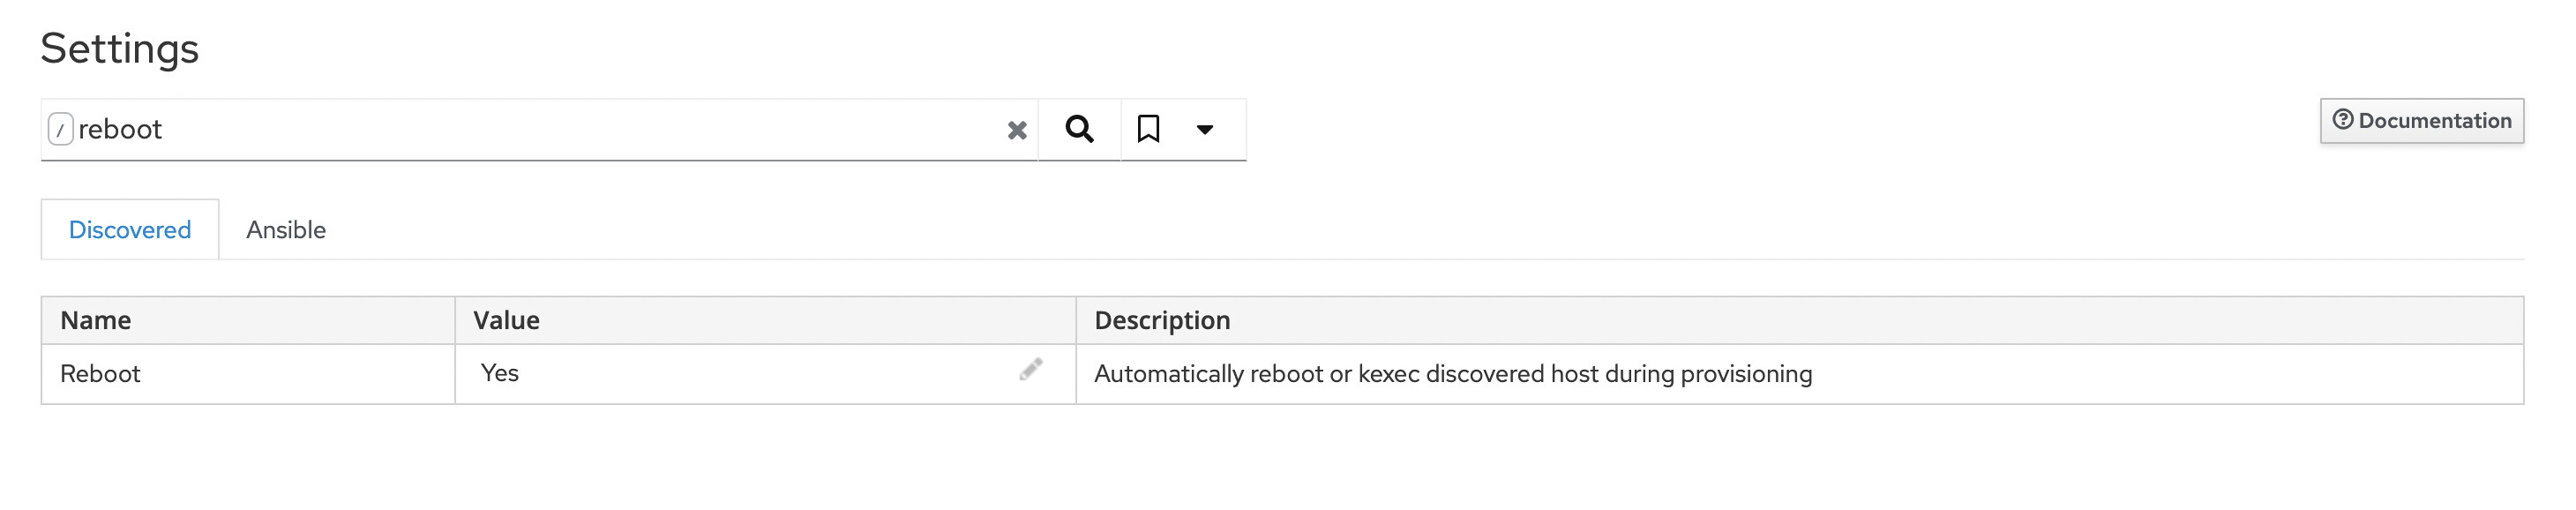Open the Documentation button
The image size is (2576, 510).
click(x=2421, y=121)
